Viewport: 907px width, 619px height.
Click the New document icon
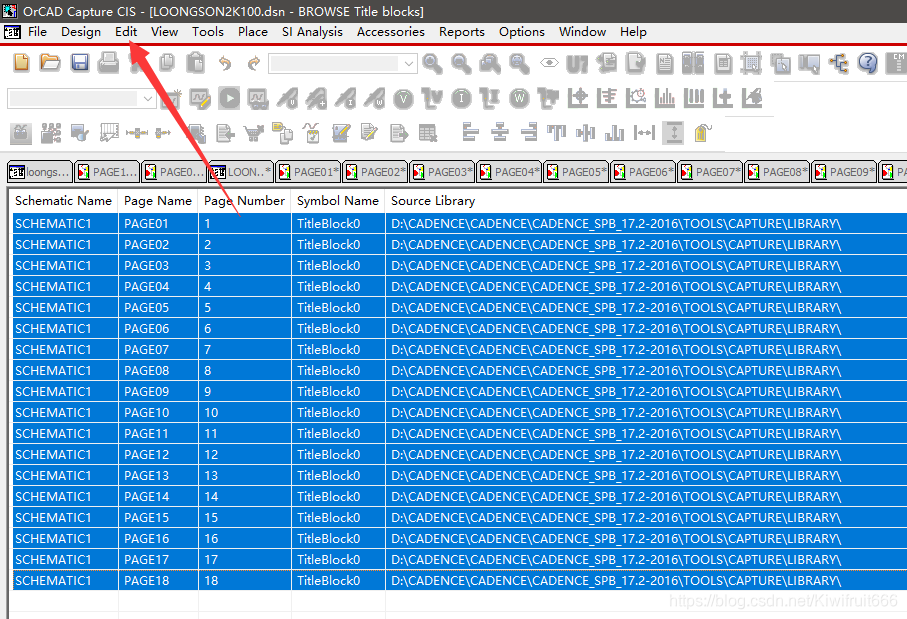point(21,63)
